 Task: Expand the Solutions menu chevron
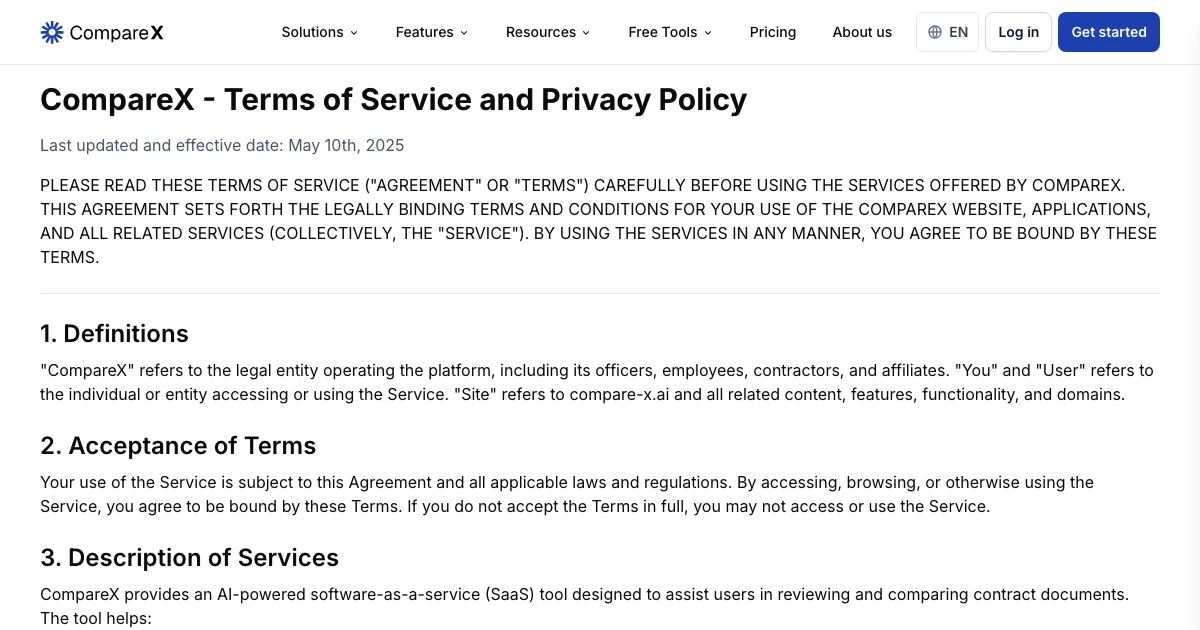tap(353, 33)
